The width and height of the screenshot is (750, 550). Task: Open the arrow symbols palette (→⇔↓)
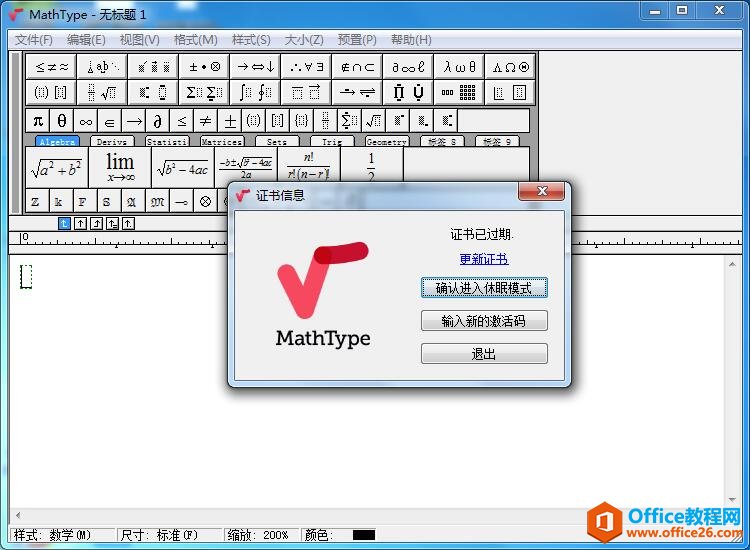[x=256, y=67]
